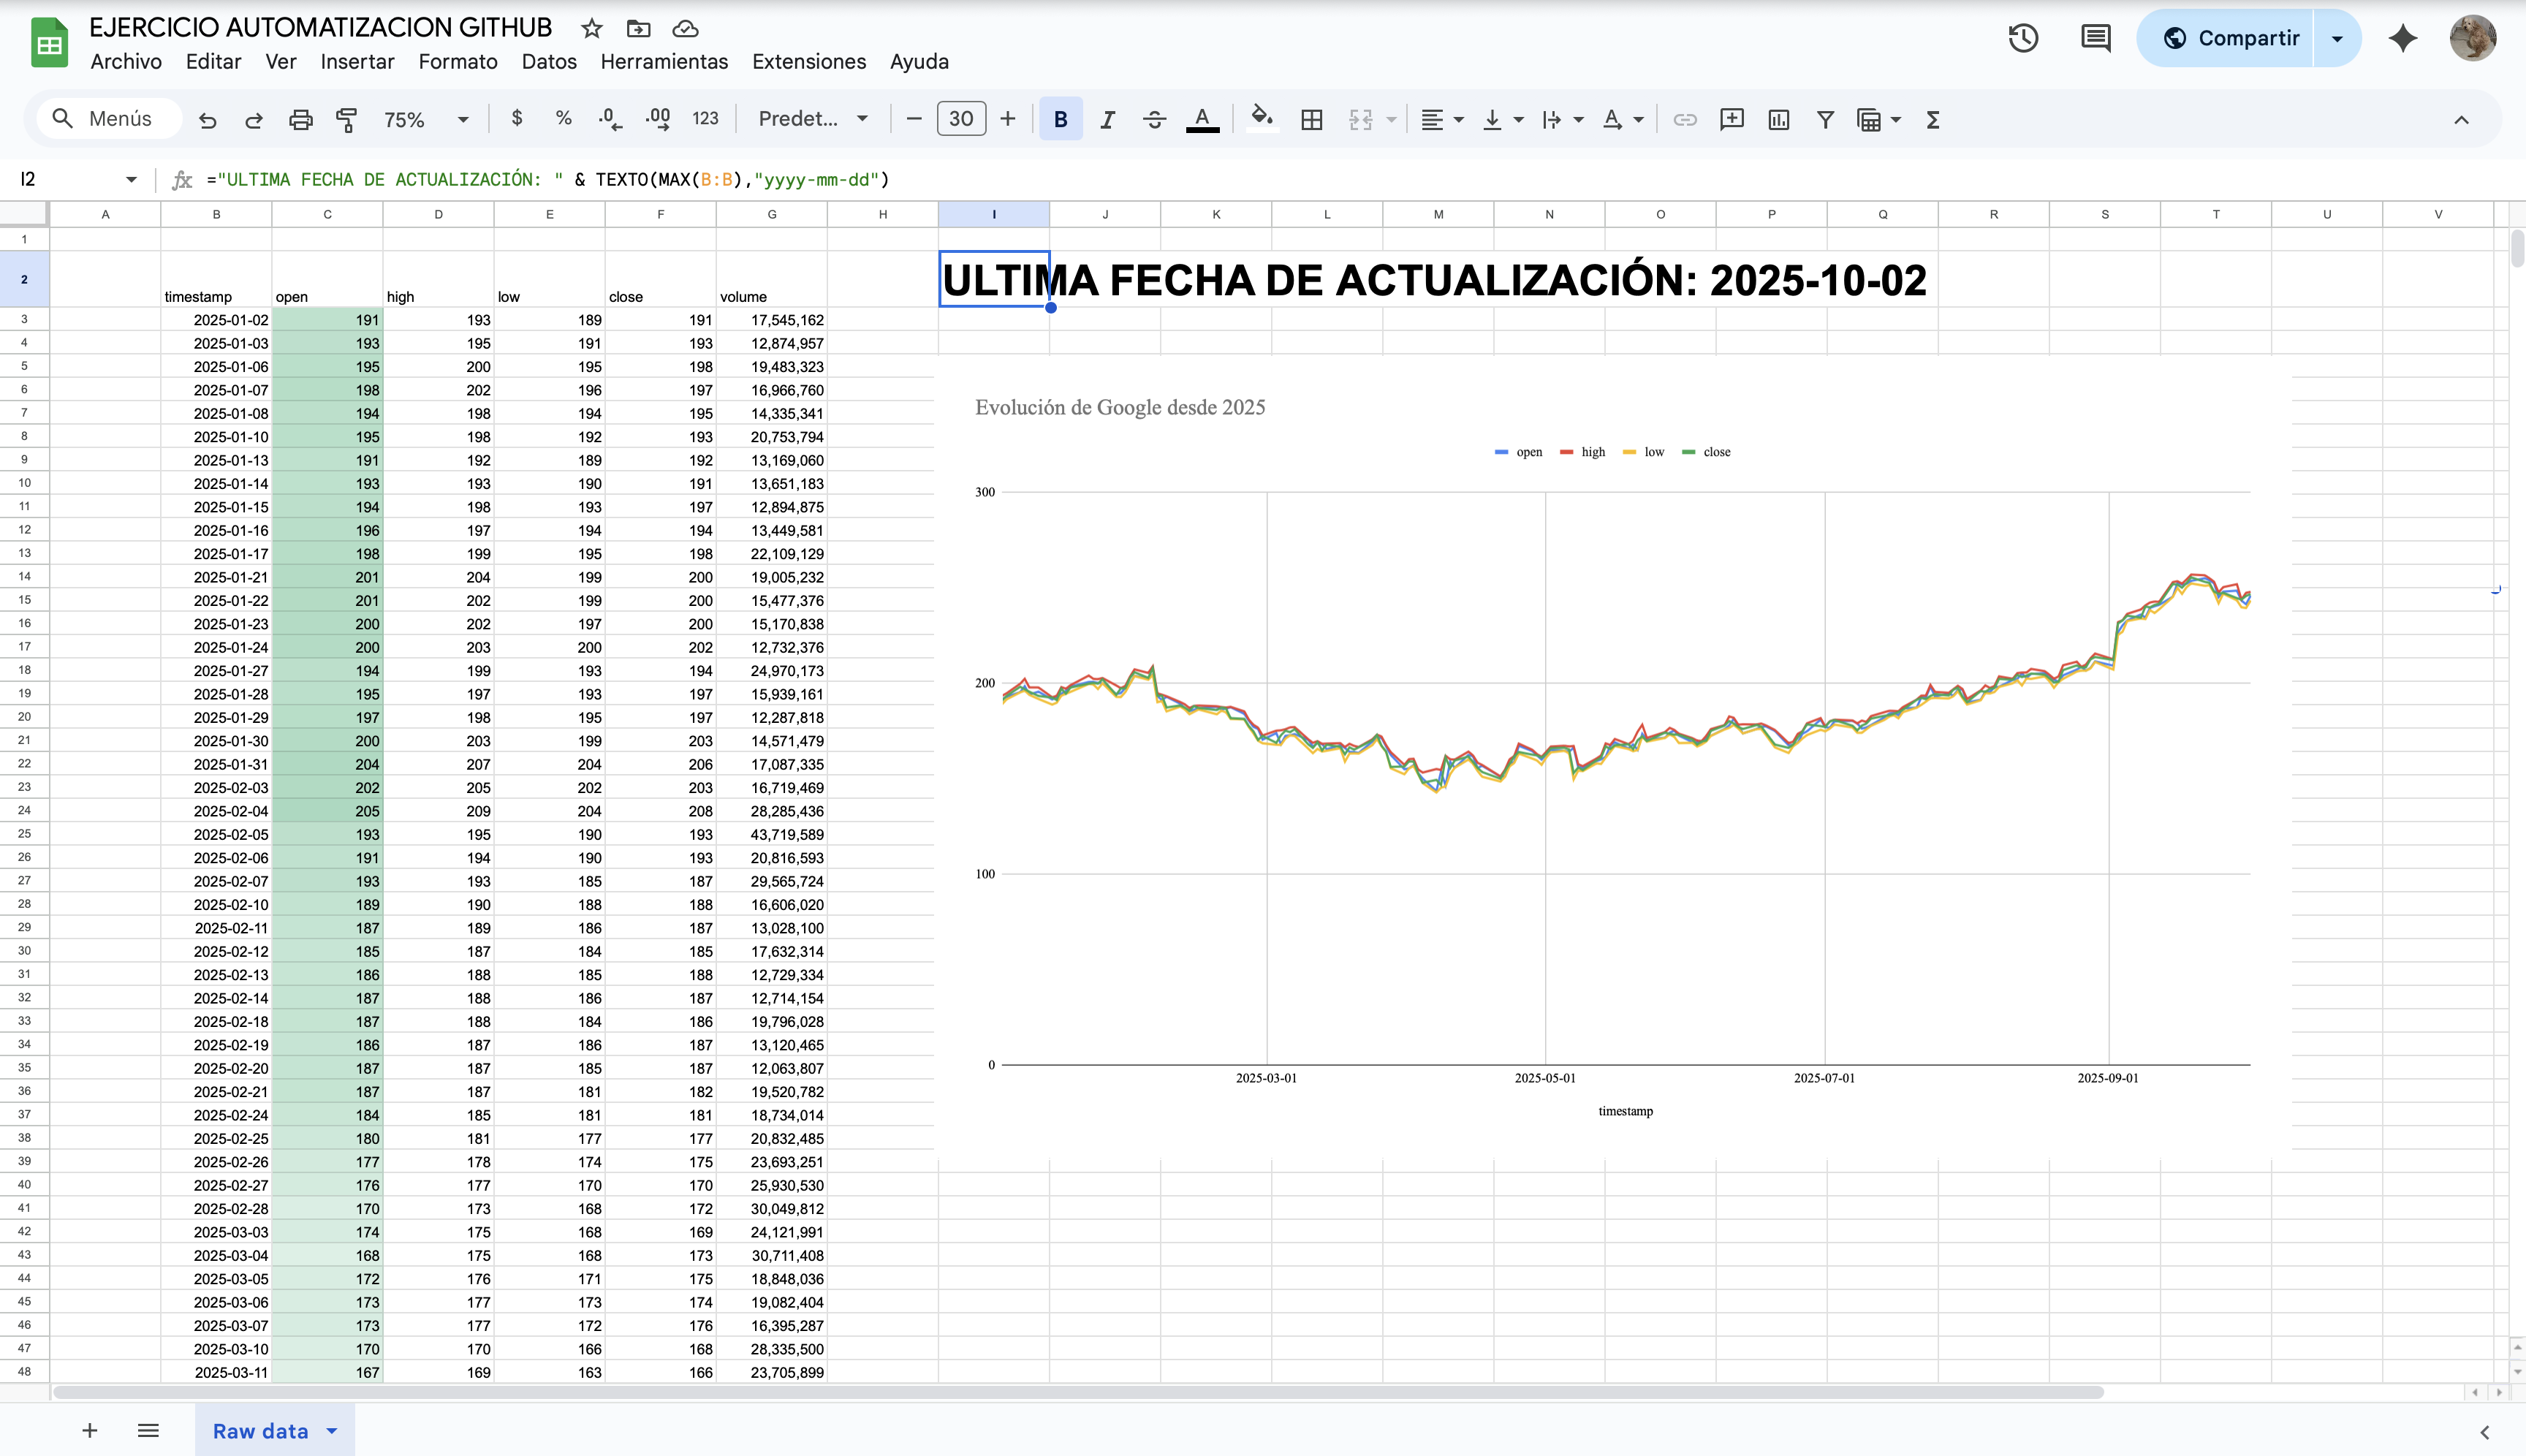Expand Raw data sheet tab menu
Viewport: 2526px width, 1456px height.
[332, 1431]
